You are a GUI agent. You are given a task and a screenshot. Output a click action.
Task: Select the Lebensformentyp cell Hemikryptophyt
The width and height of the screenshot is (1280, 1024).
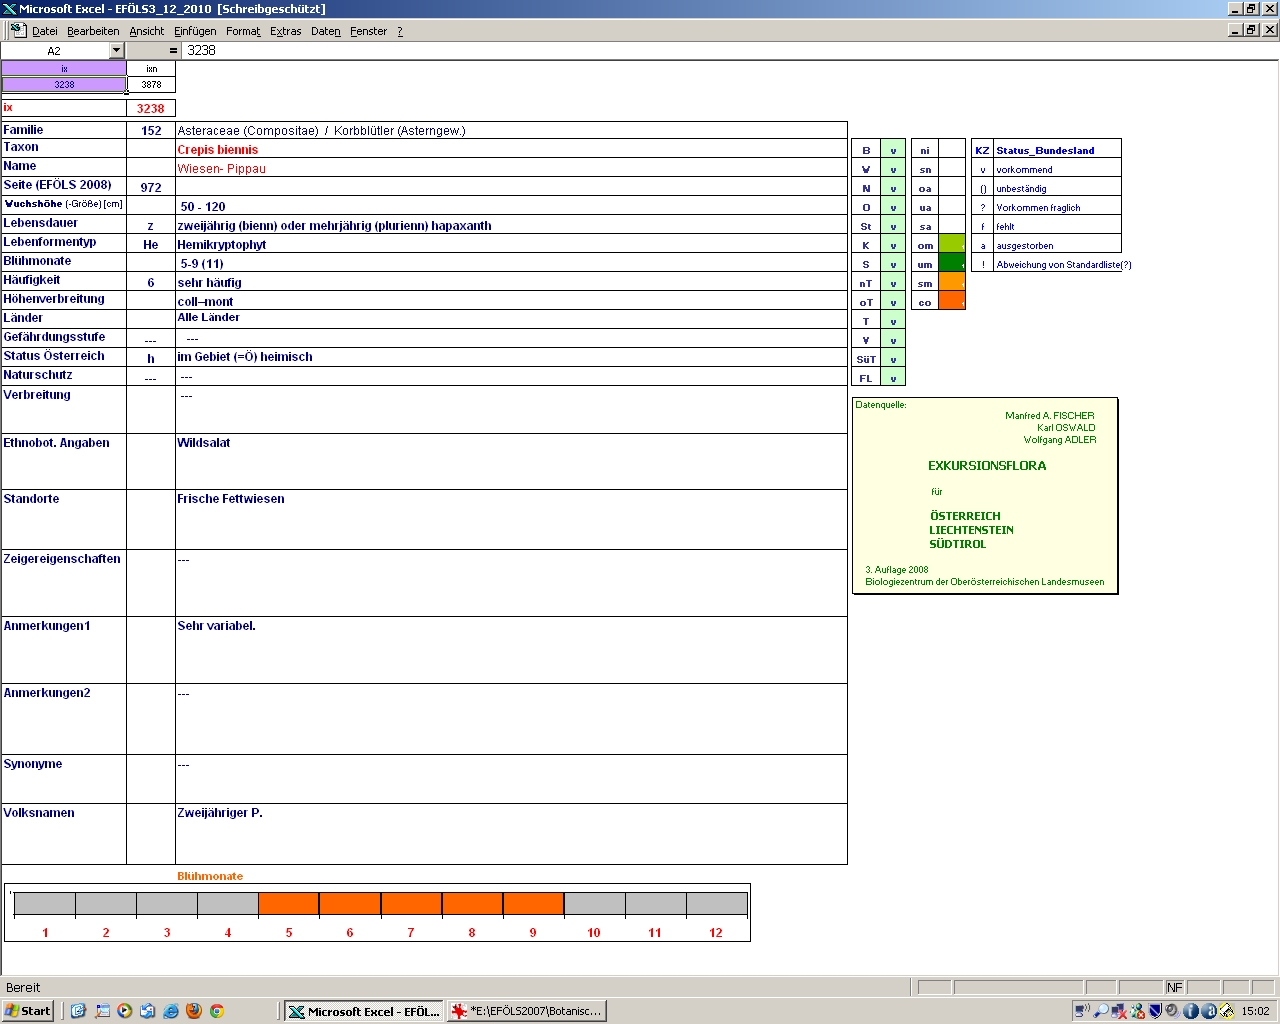[511, 244]
